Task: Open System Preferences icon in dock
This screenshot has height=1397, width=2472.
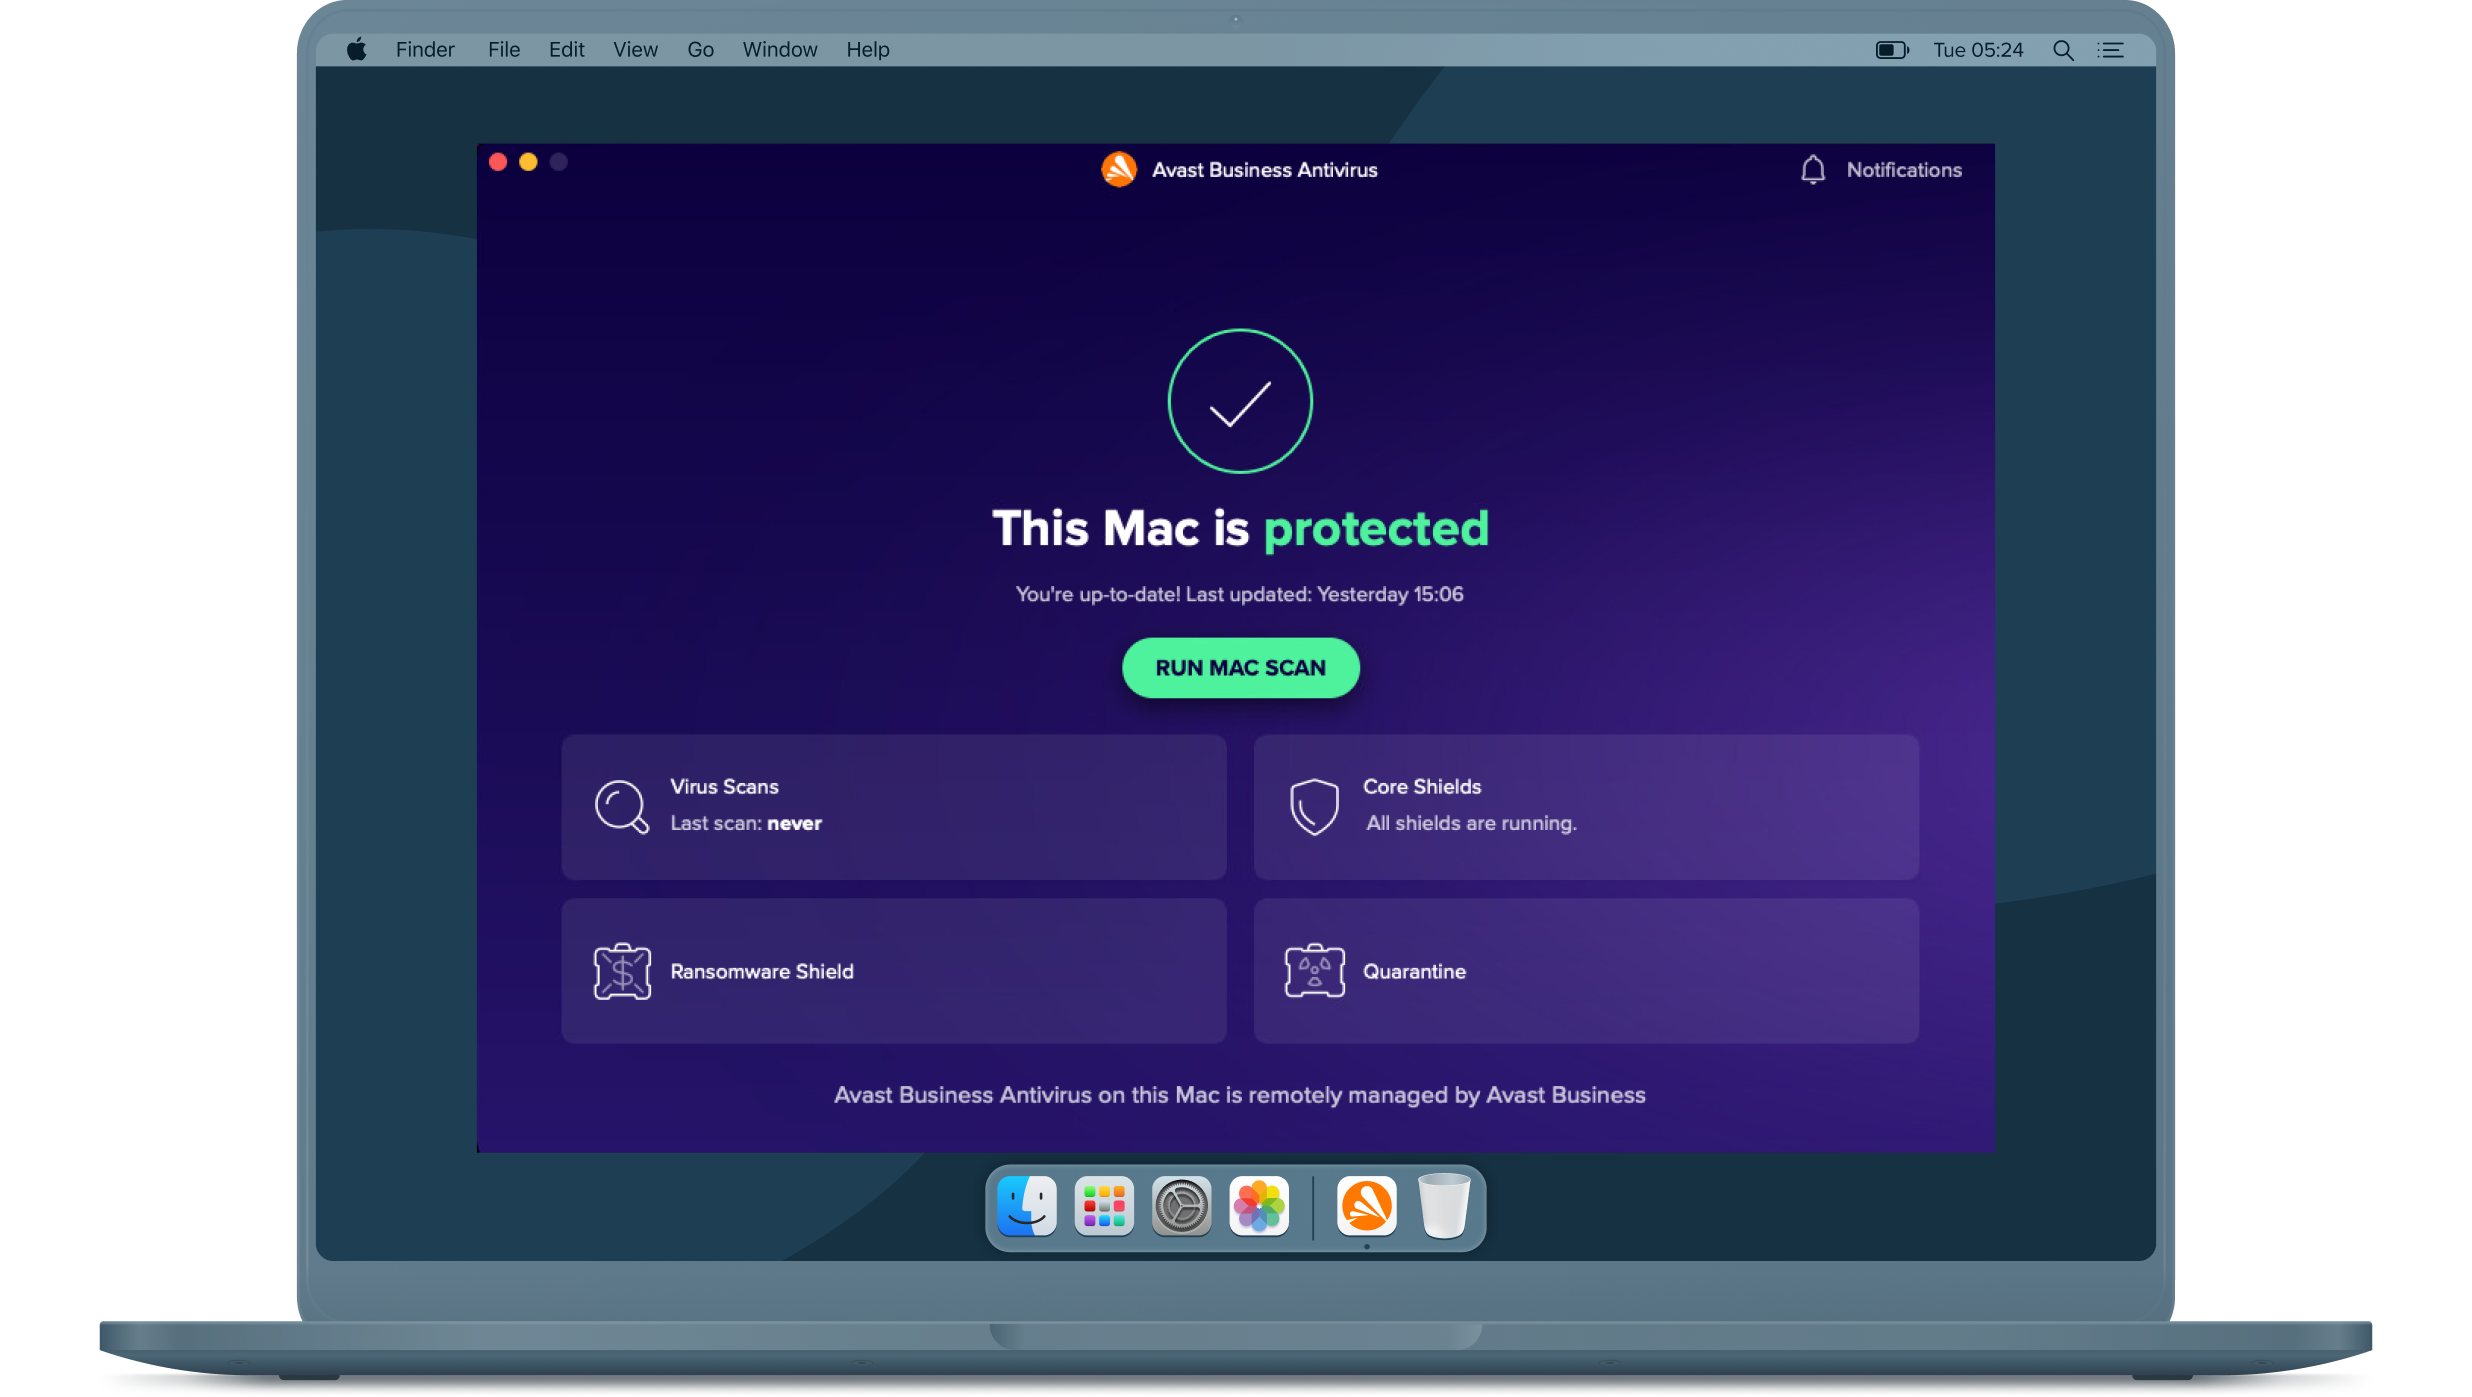Action: [x=1183, y=1207]
